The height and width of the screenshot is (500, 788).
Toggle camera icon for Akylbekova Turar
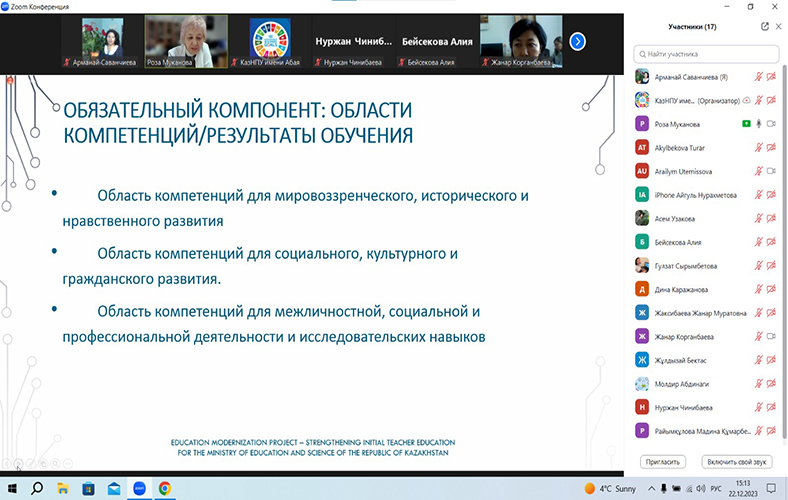point(771,147)
